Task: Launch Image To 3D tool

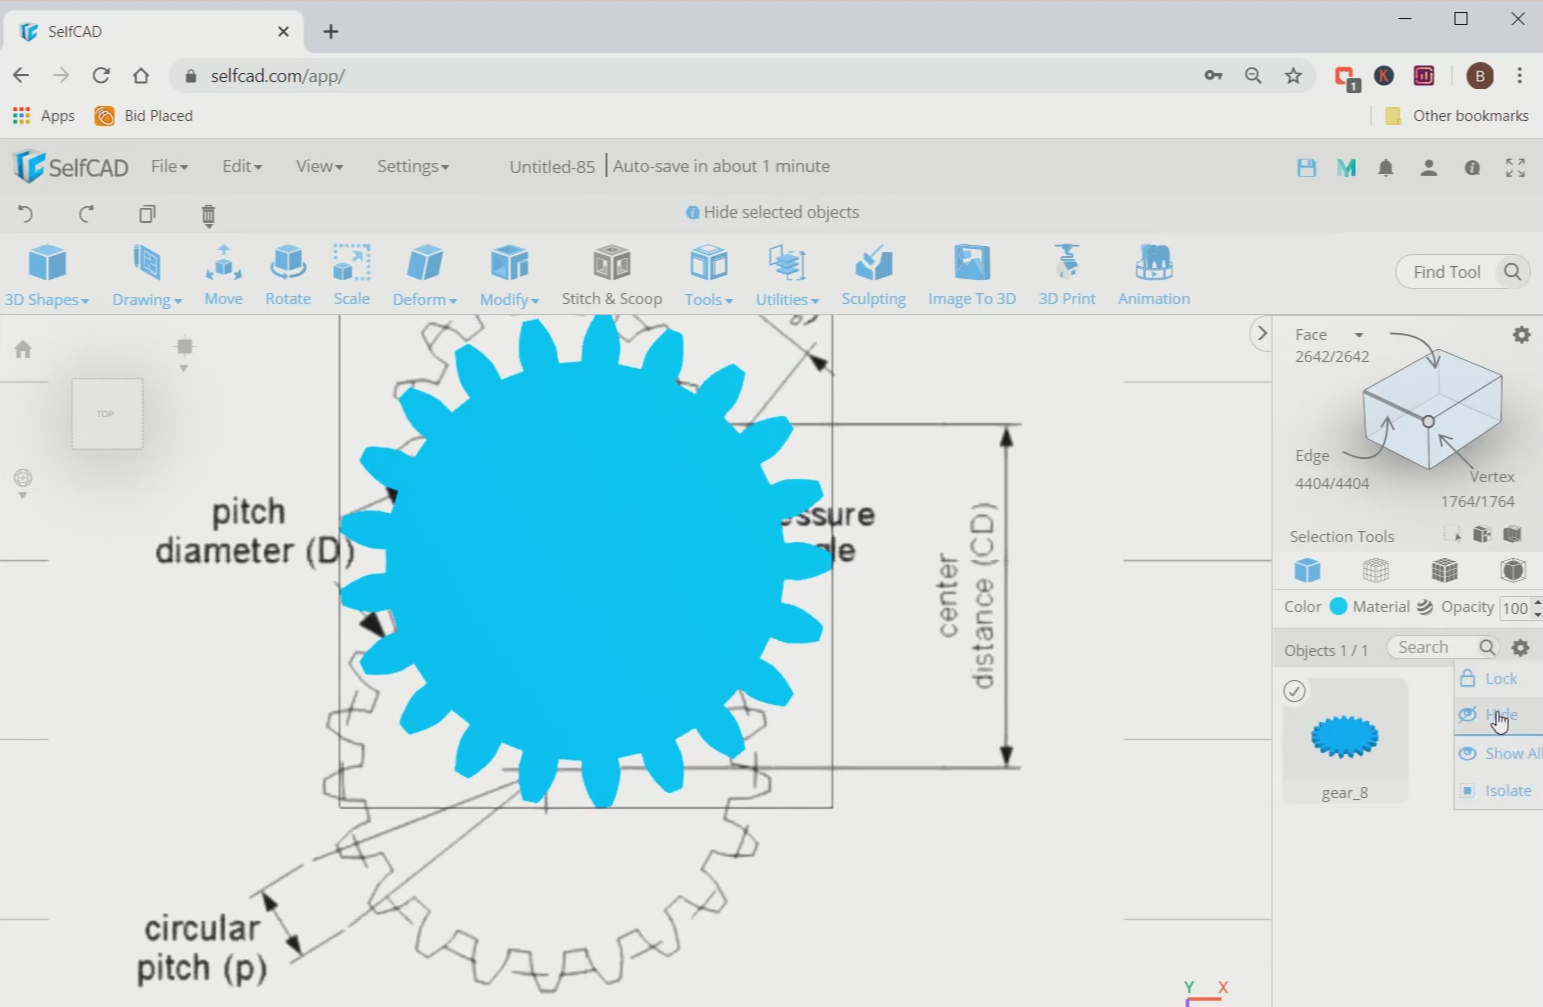Action: click(971, 275)
